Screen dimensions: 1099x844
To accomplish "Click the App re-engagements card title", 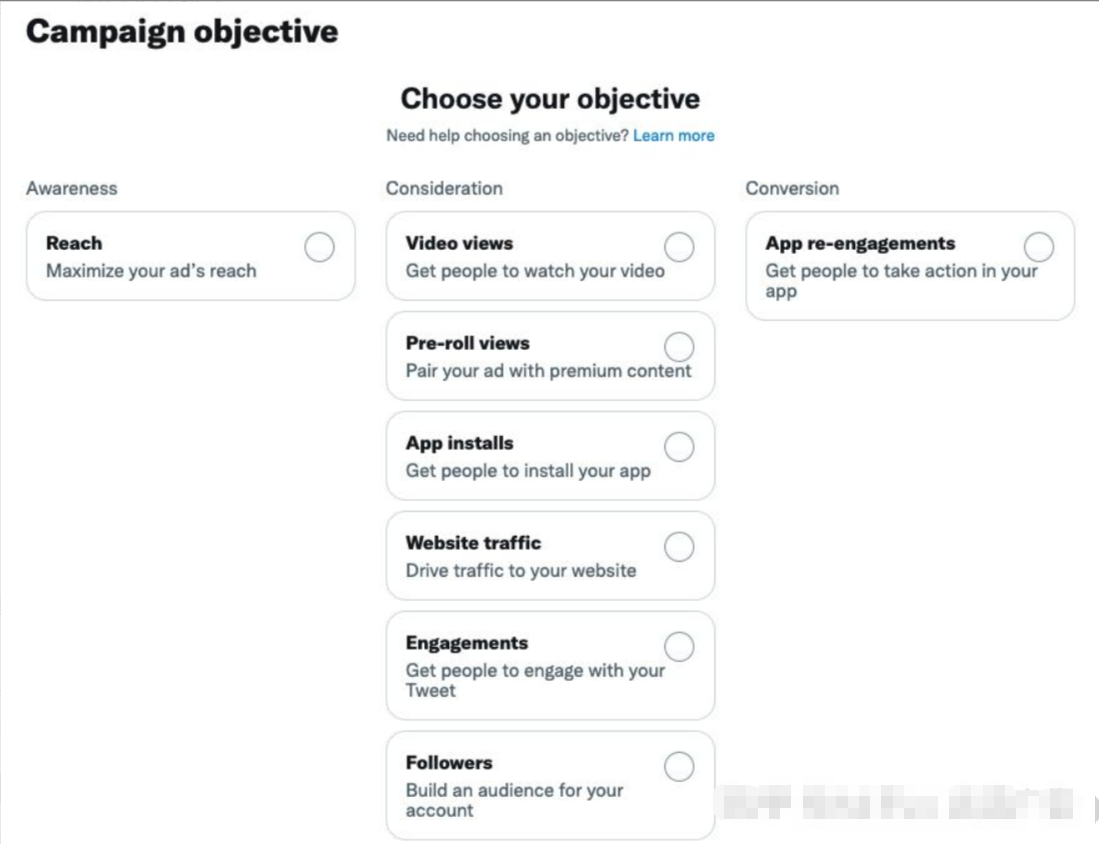I will 860,243.
